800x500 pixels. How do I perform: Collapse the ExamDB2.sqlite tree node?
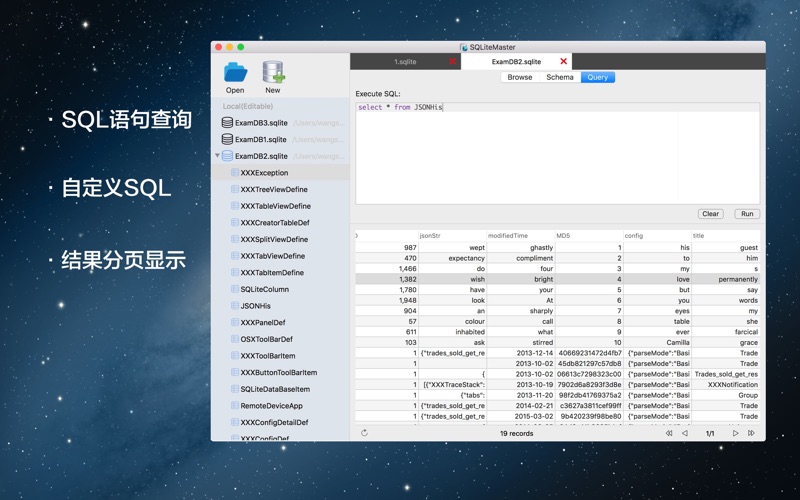(217, 155)
